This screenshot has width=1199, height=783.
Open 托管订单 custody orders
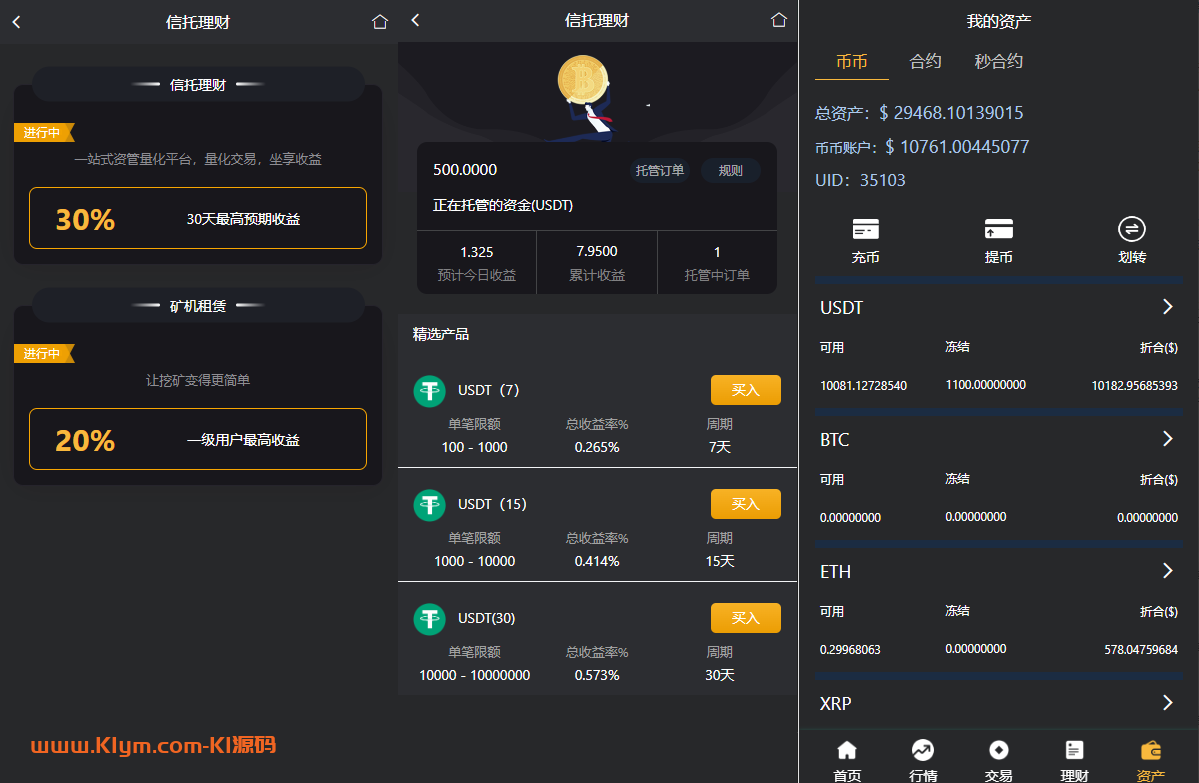pos(660,170)
